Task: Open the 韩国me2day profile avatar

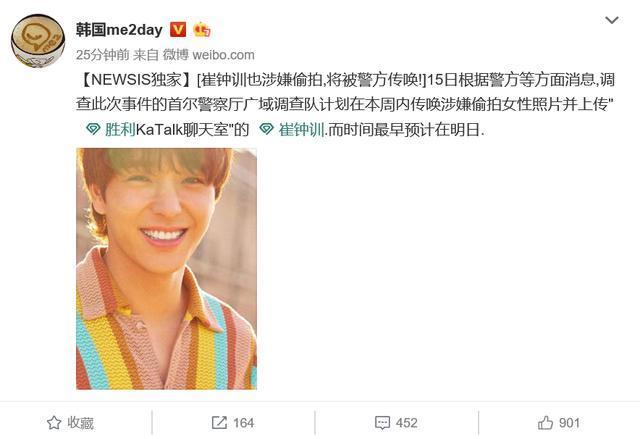Action: (38, 40)
